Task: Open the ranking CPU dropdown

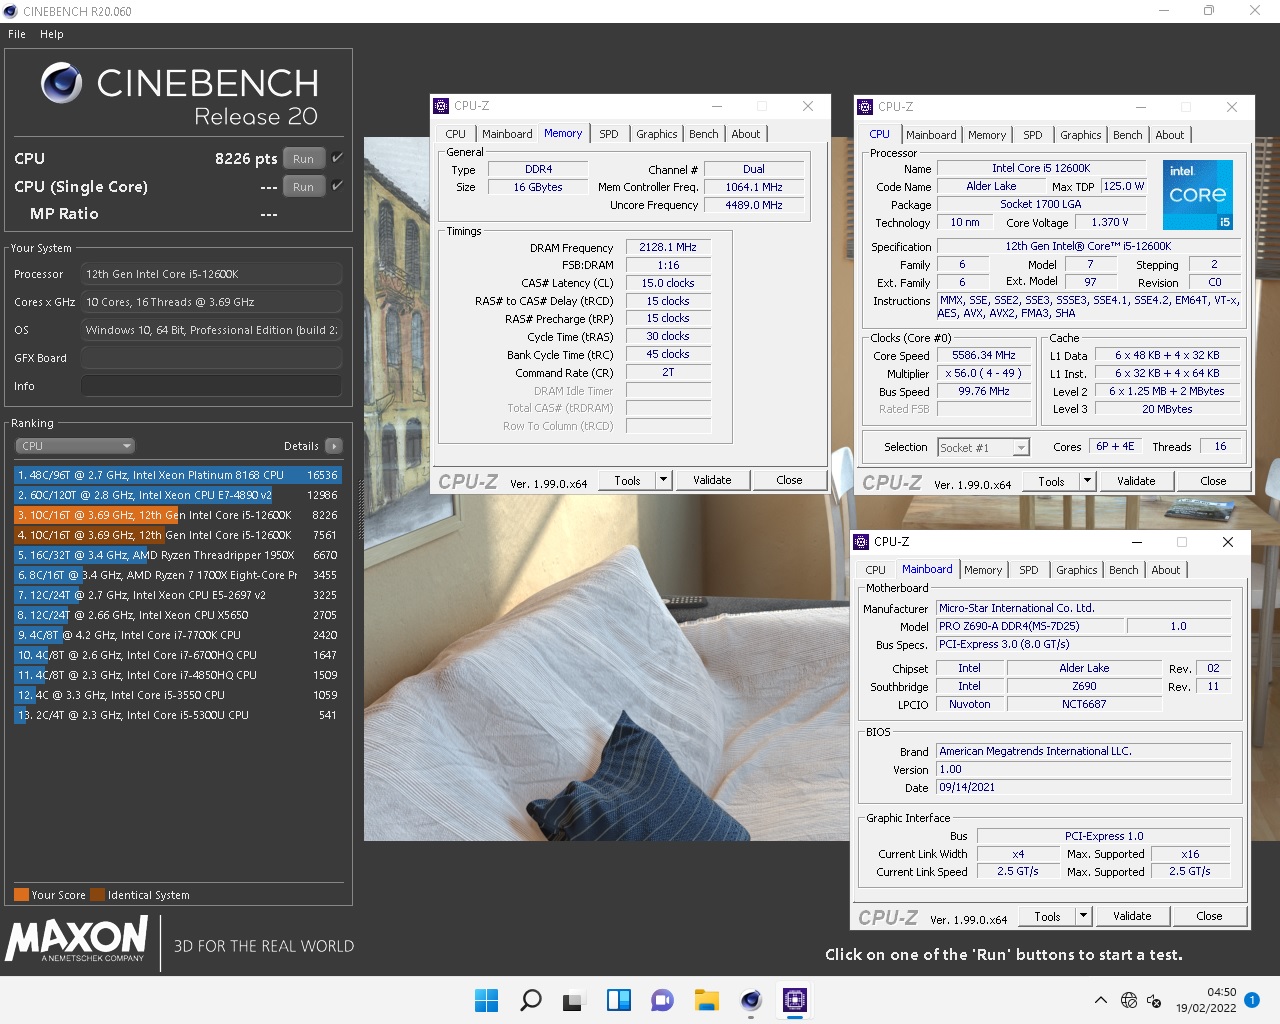Action: click(x=75, y=446)
